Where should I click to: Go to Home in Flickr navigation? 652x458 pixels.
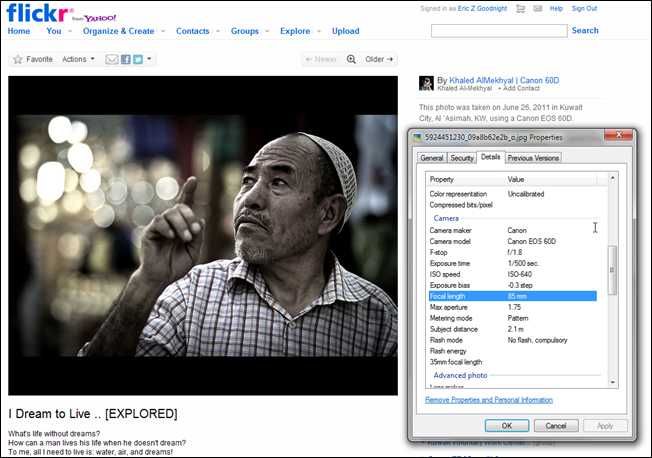[x=19, y=31]
